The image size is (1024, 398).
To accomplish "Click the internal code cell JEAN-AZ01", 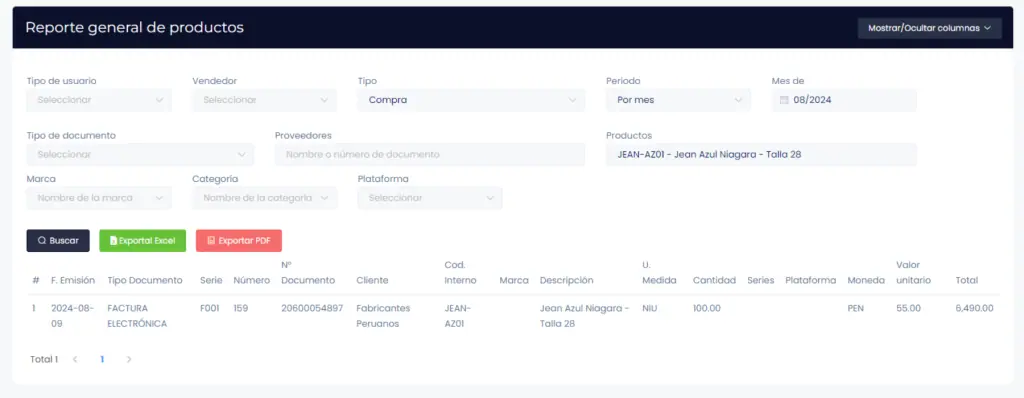I will click(458, 316).
